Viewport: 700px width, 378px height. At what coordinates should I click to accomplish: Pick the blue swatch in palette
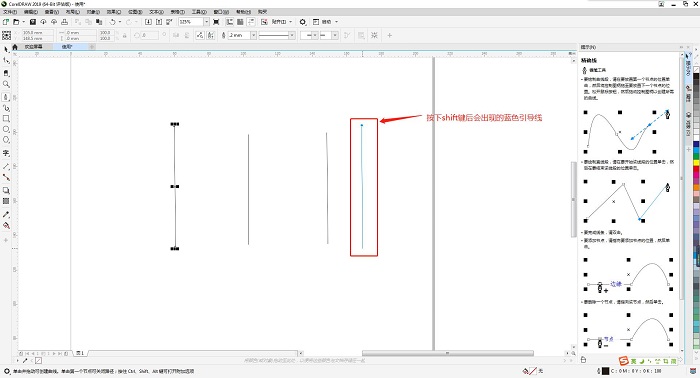tap(696, 145)
